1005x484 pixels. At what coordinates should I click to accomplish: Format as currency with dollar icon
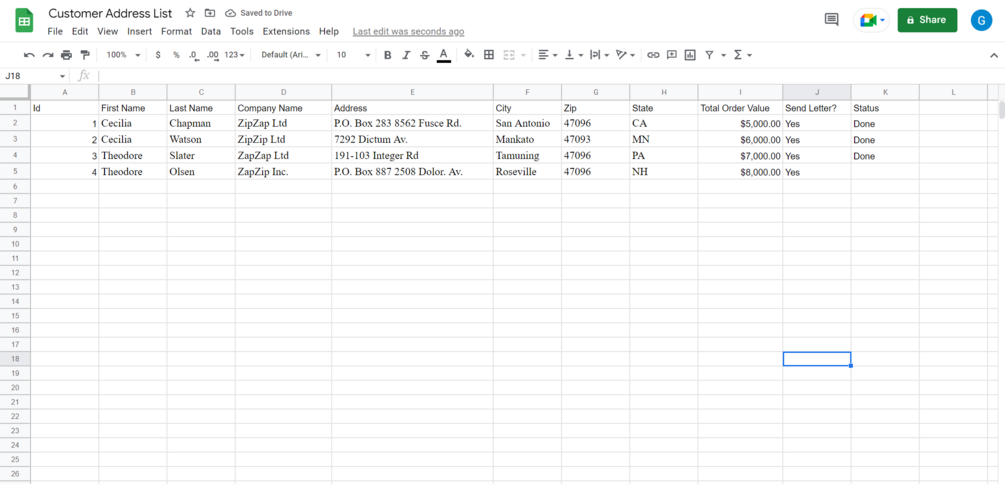pyautogui.click(x=158, y=55)
